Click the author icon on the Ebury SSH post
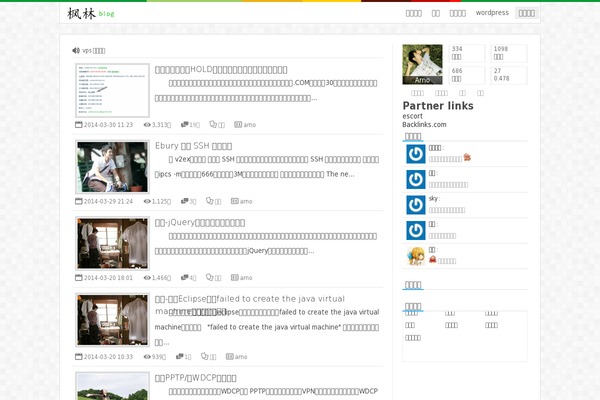 pos(235,201)
